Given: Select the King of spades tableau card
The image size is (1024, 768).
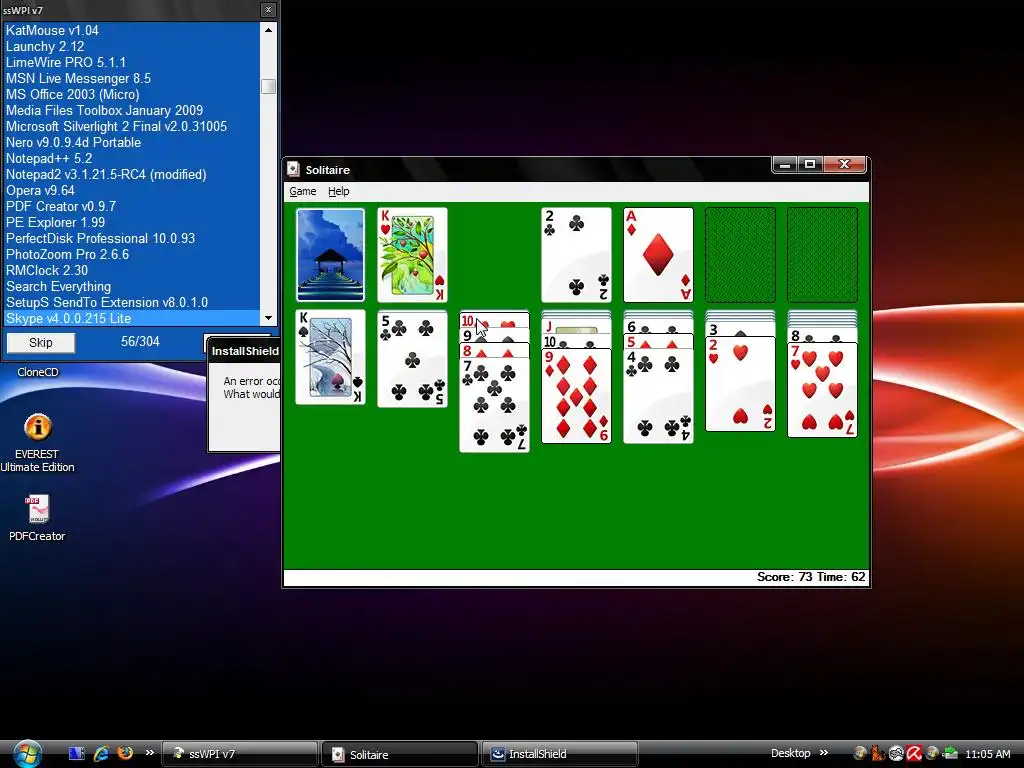Looking at the screenshot, I should point(330,357).
